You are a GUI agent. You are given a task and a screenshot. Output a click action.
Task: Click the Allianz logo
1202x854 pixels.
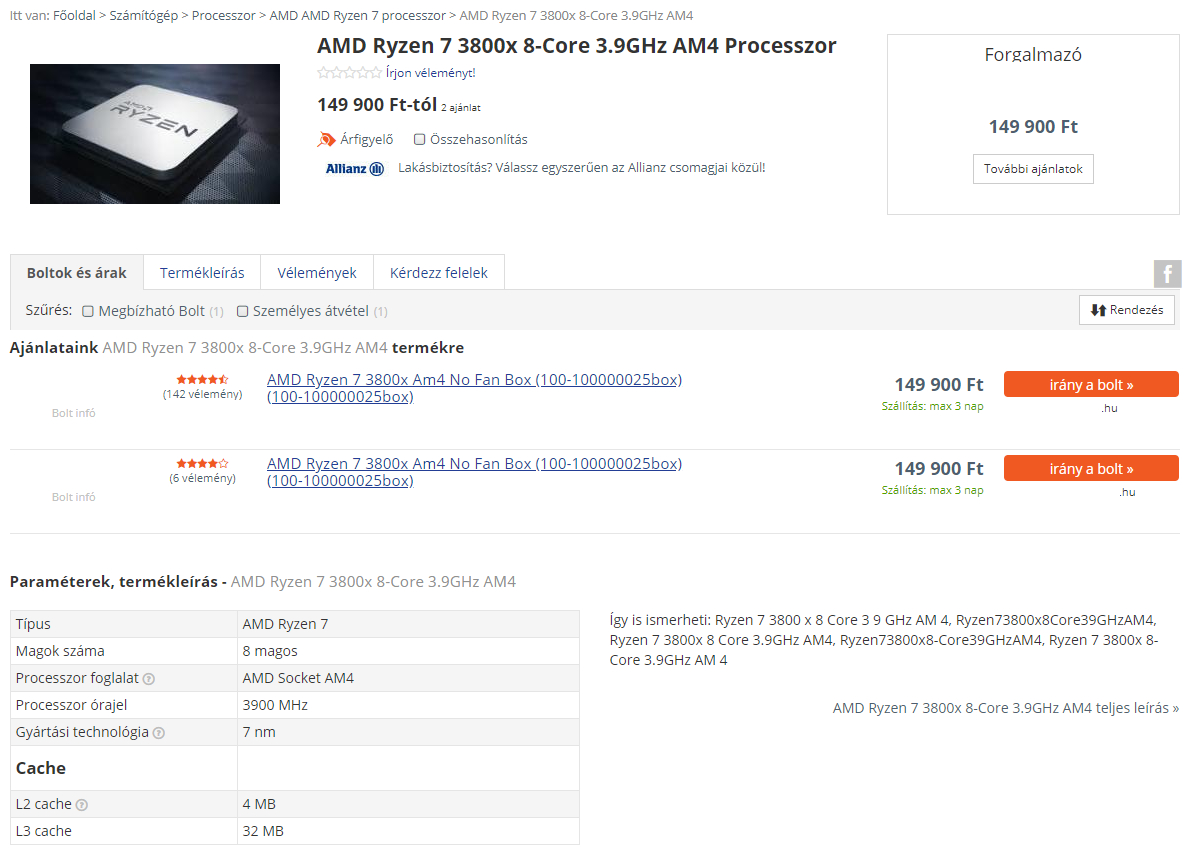coord(355,168)
